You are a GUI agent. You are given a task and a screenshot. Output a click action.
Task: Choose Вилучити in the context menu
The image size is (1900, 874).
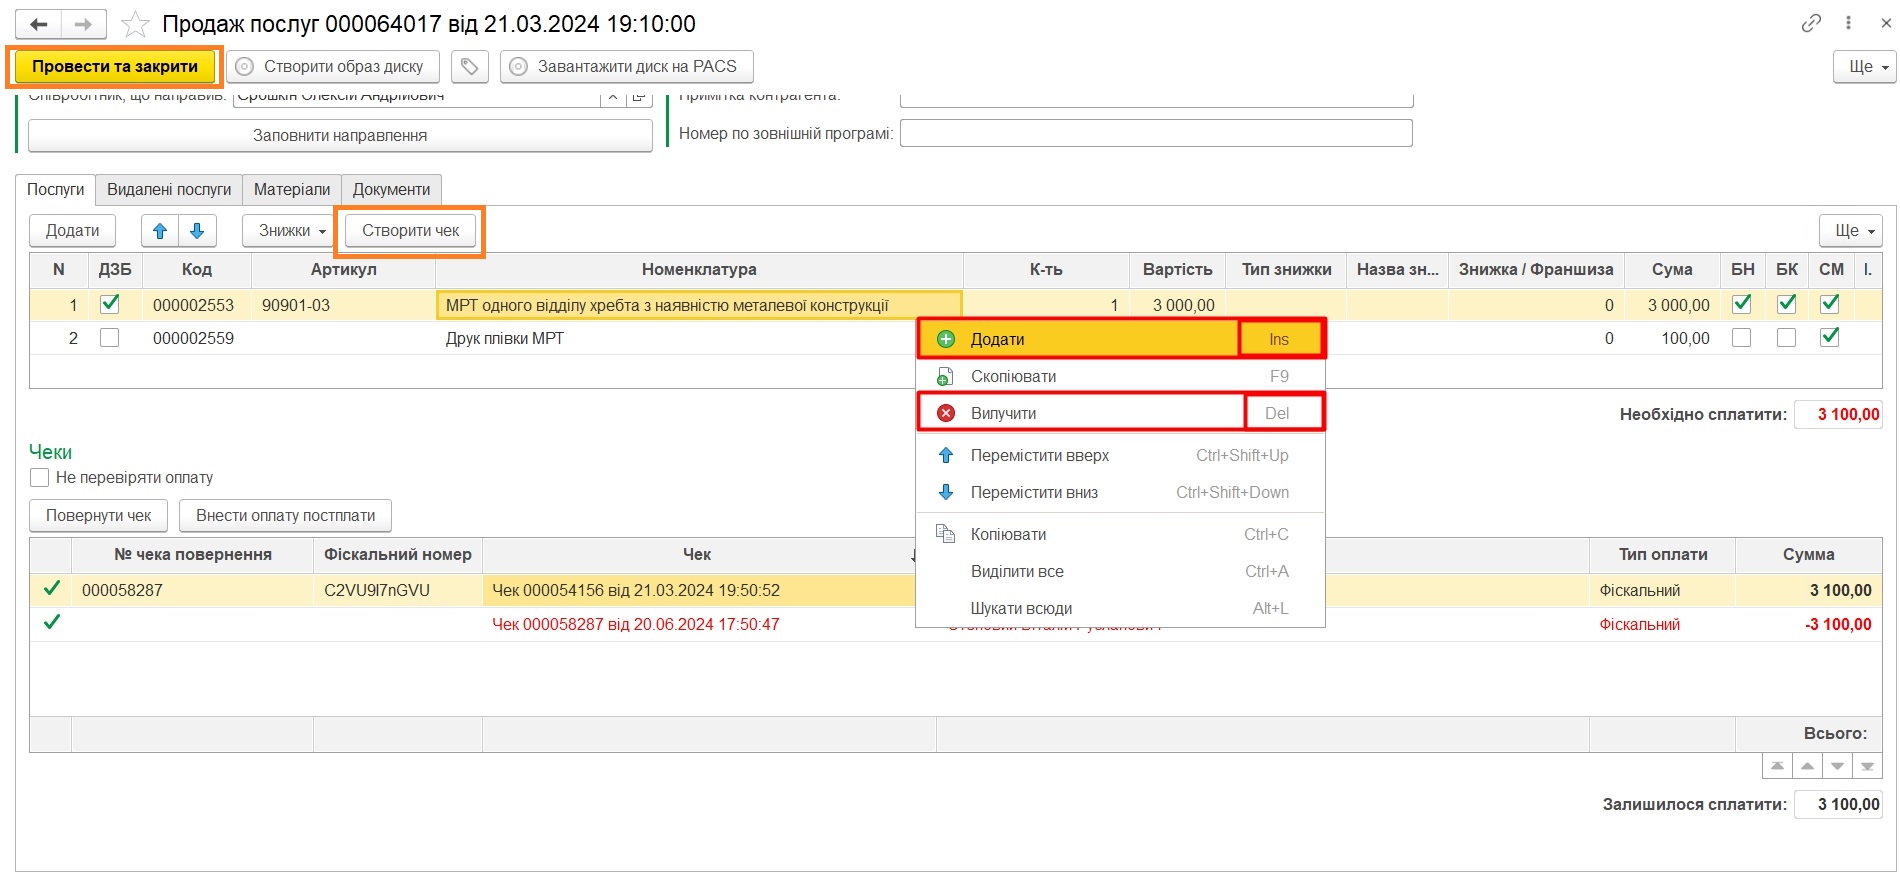pyautogui.click(x=1003, y=413)
